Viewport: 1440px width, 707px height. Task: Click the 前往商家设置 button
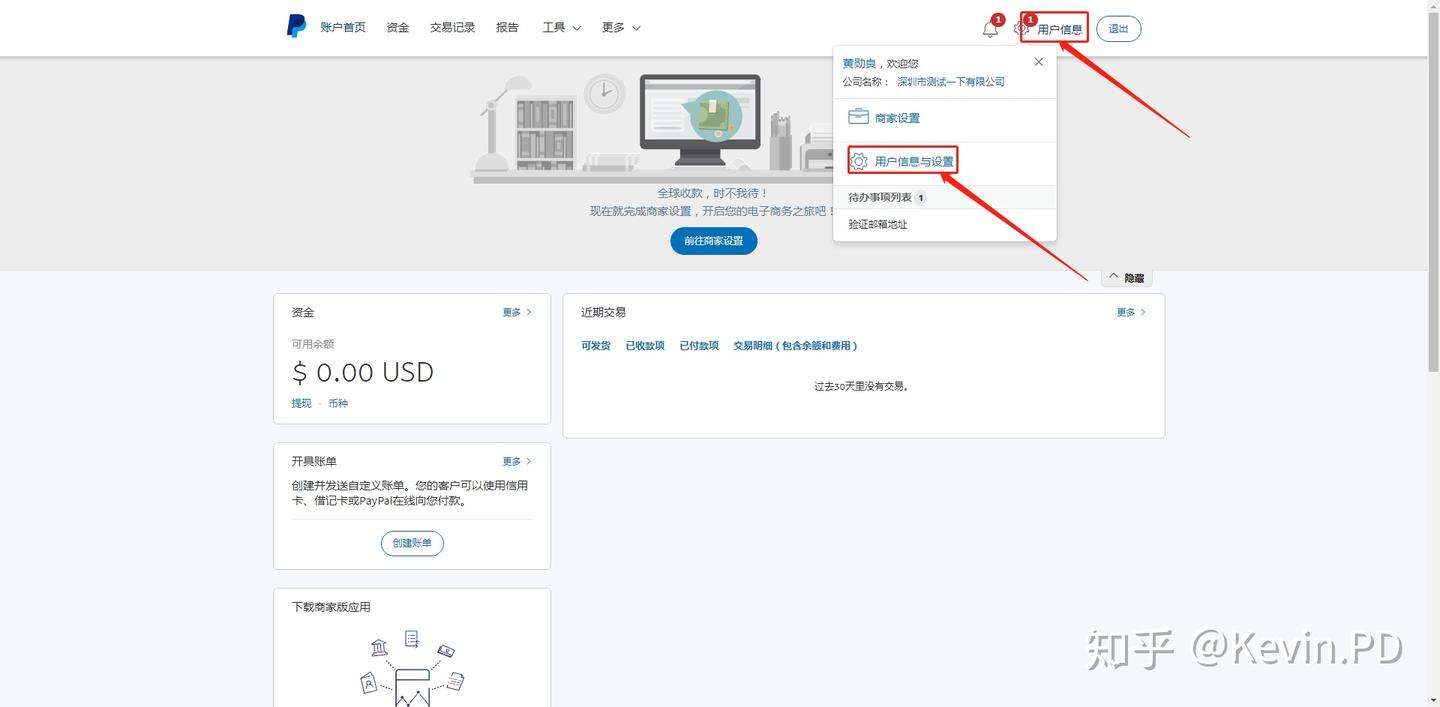pos(713,240)
